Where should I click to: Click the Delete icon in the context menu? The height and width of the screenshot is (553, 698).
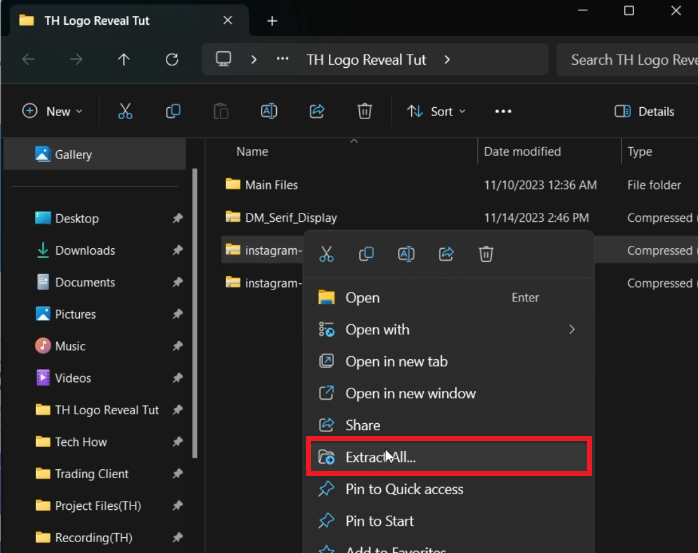click(486, 254)
